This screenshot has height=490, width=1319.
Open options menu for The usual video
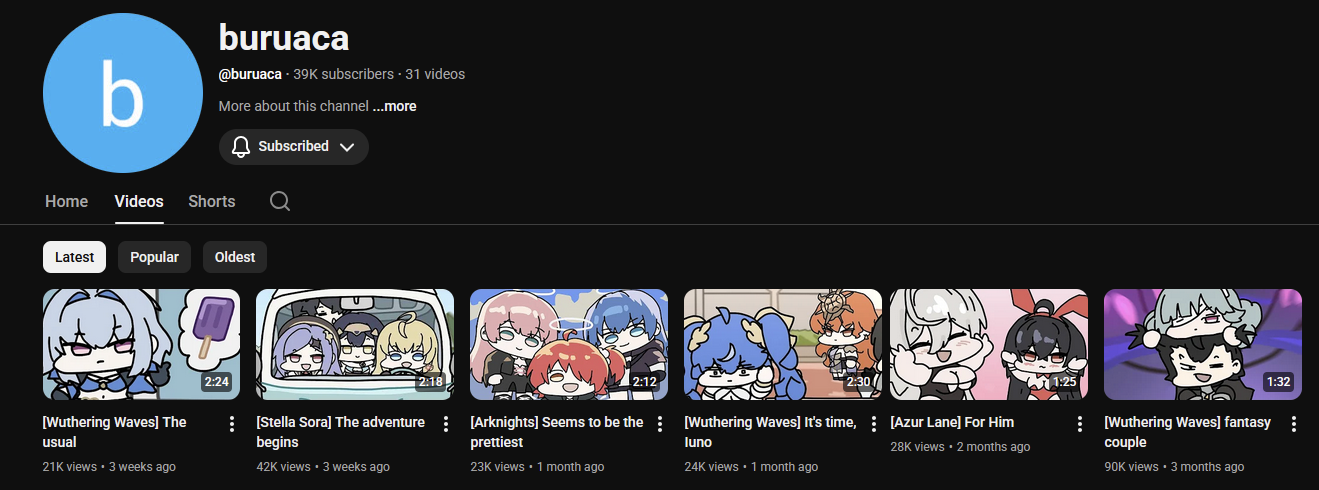coord(232,424)
